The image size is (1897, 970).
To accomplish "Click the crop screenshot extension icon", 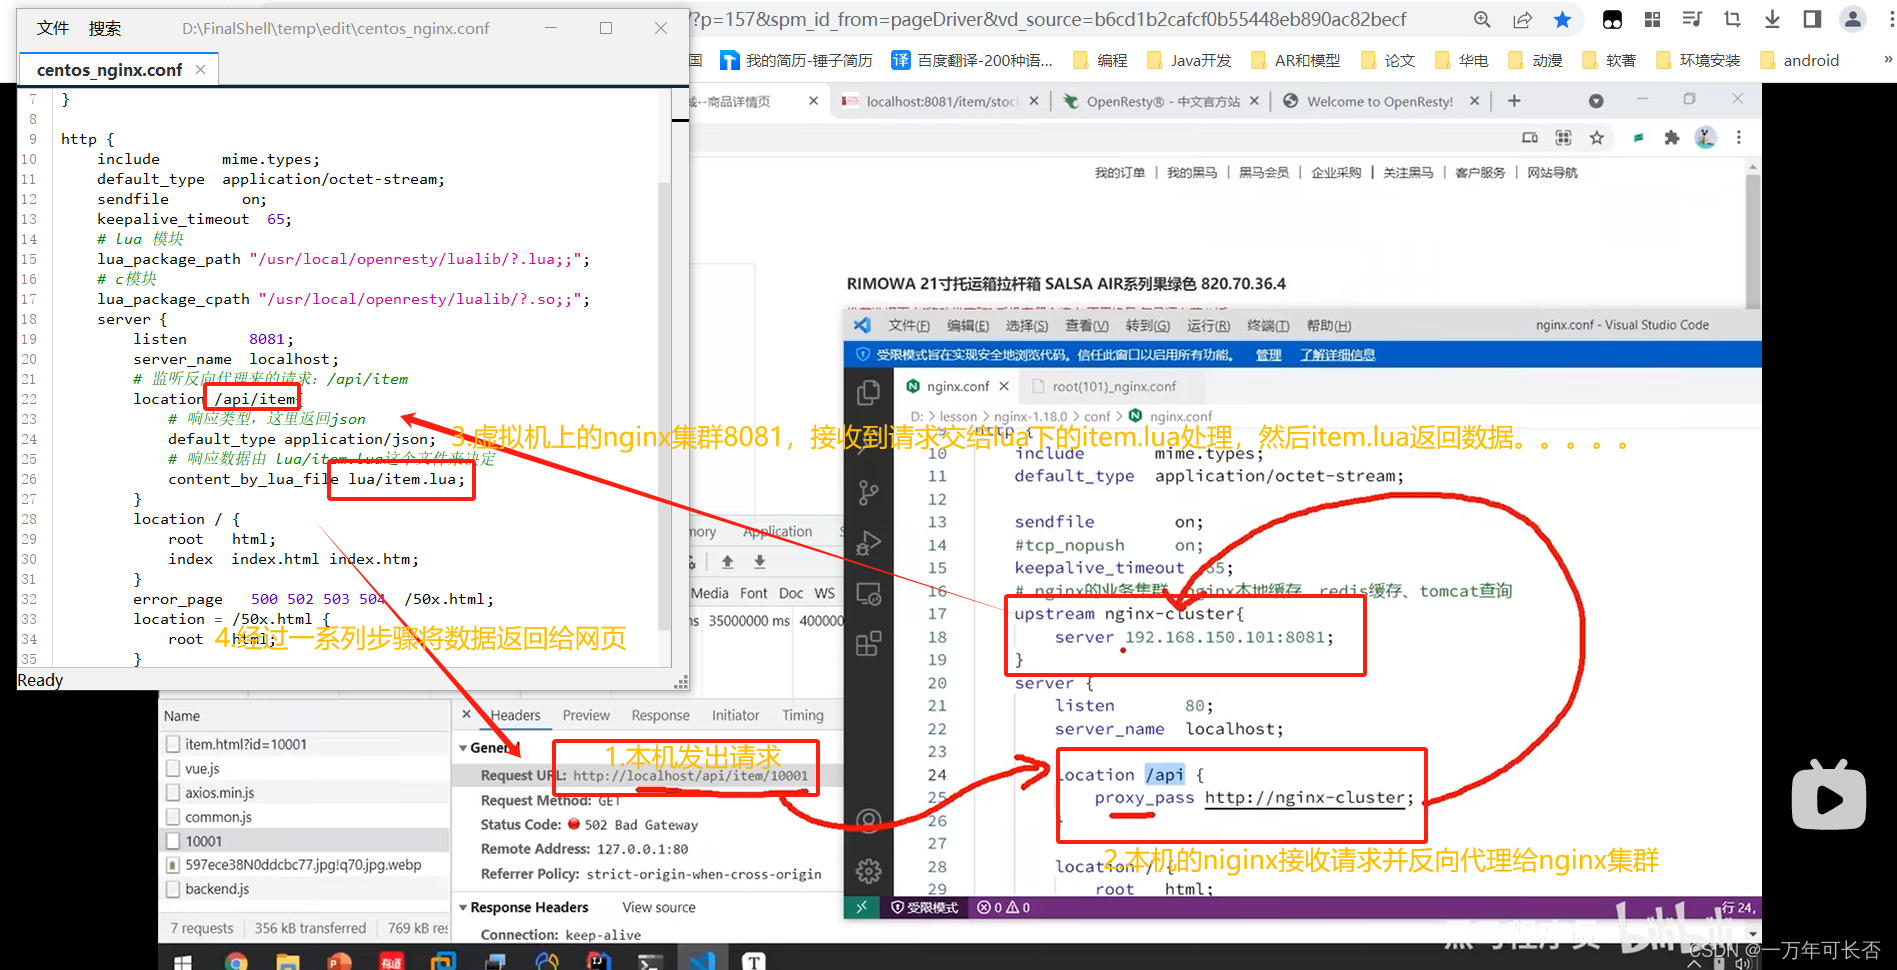I will point(1732,19).
